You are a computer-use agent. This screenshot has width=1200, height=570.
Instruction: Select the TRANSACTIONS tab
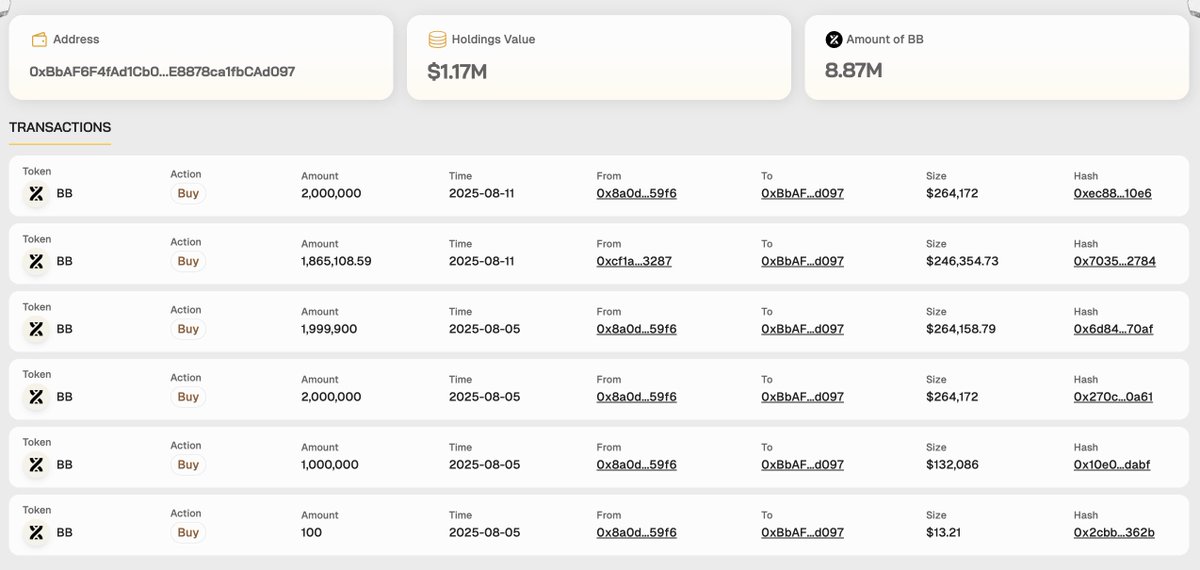click(x=60, y=128)
